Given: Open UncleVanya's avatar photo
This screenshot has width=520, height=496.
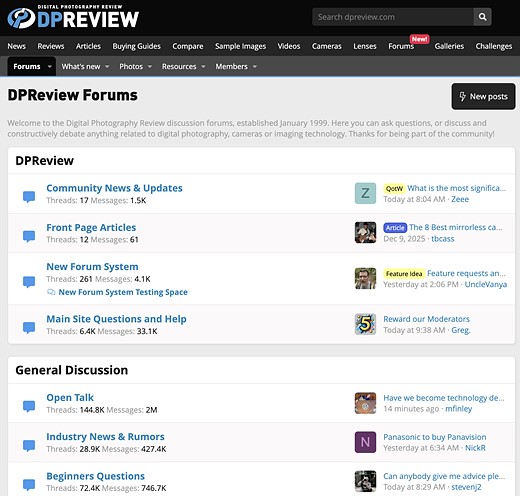Looking at the screenshot, I should point(365,278).
